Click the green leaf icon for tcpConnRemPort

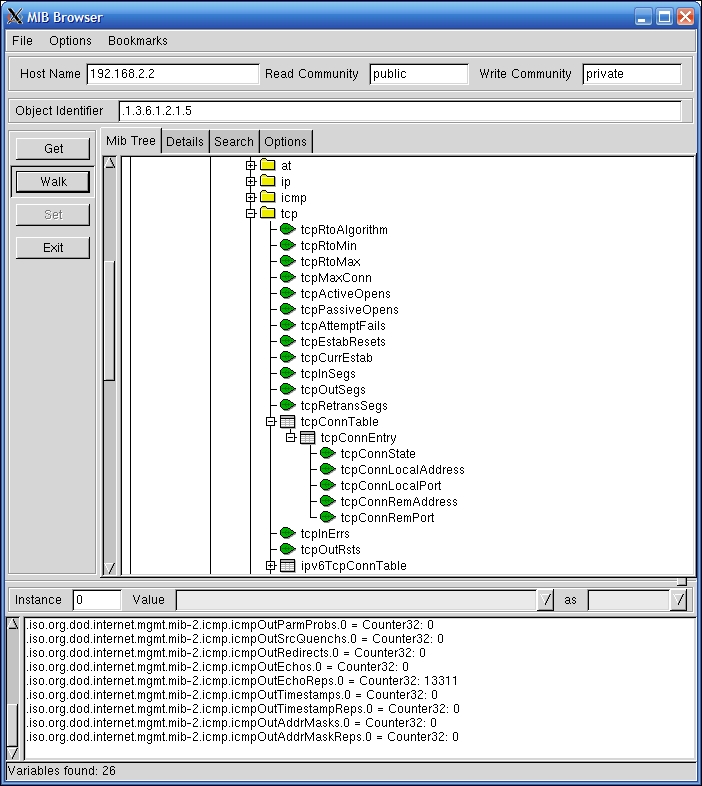[x=328, y=518]
